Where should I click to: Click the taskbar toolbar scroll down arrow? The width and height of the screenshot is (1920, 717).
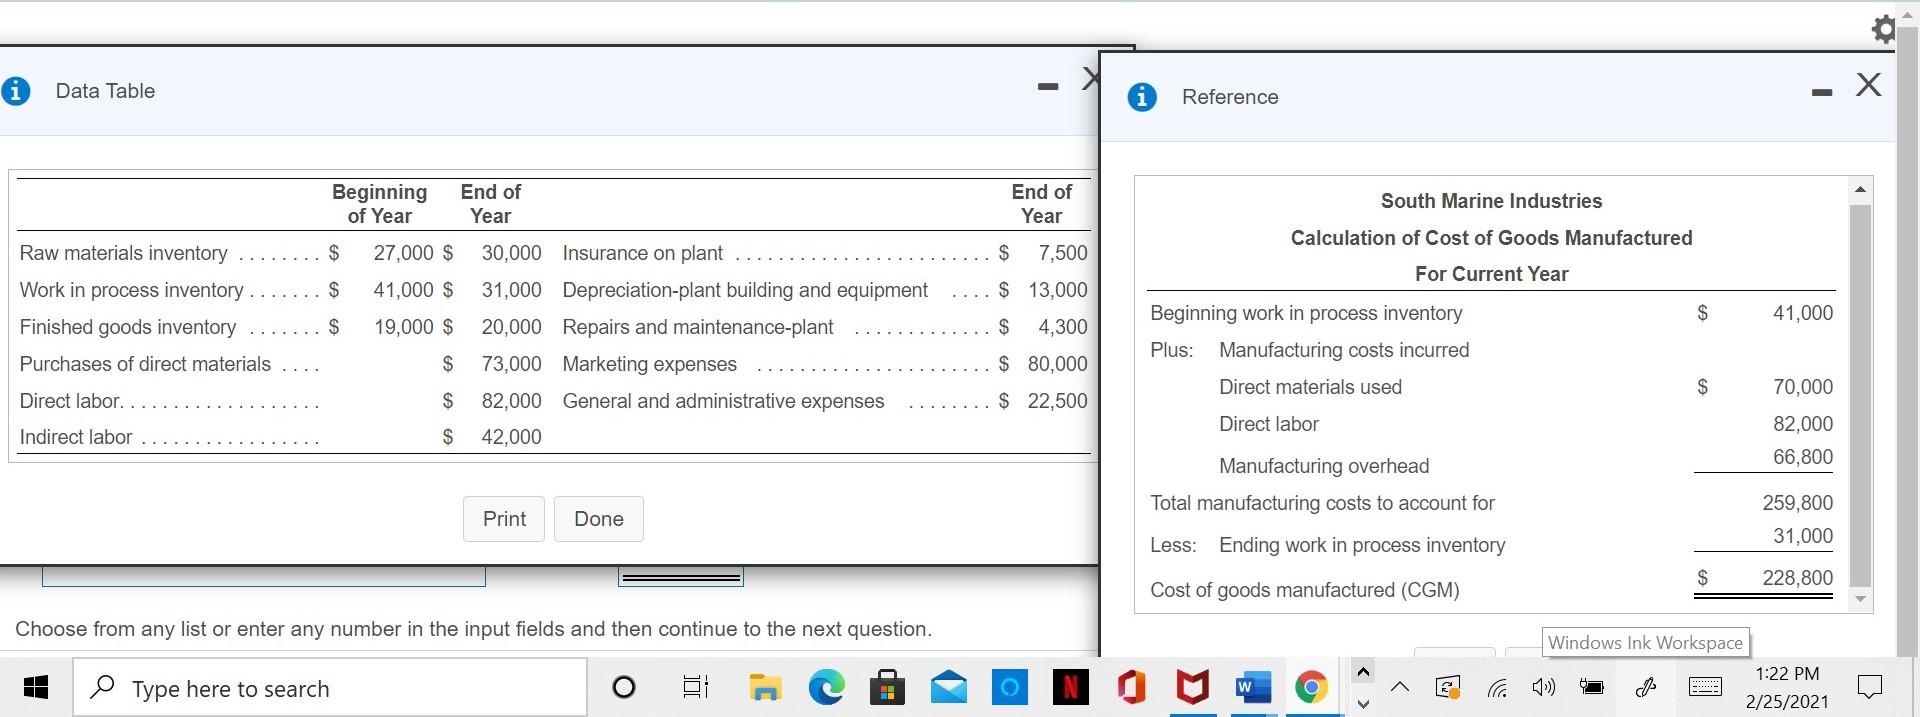[1362, 704]
